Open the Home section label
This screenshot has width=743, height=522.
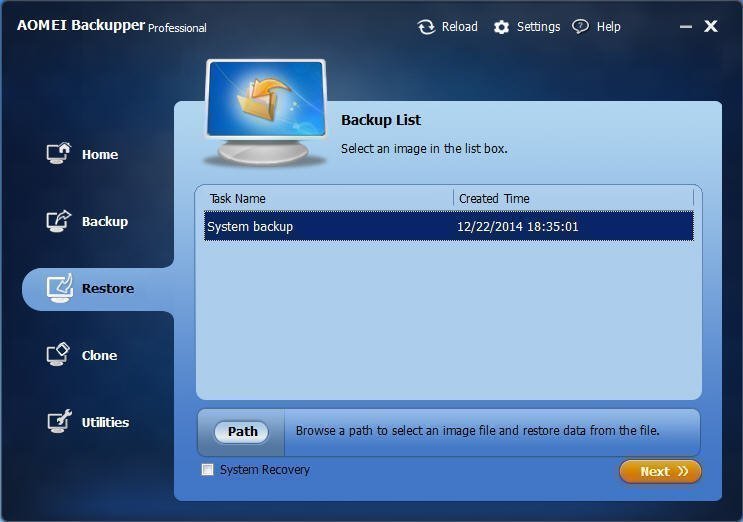[100, 154]
